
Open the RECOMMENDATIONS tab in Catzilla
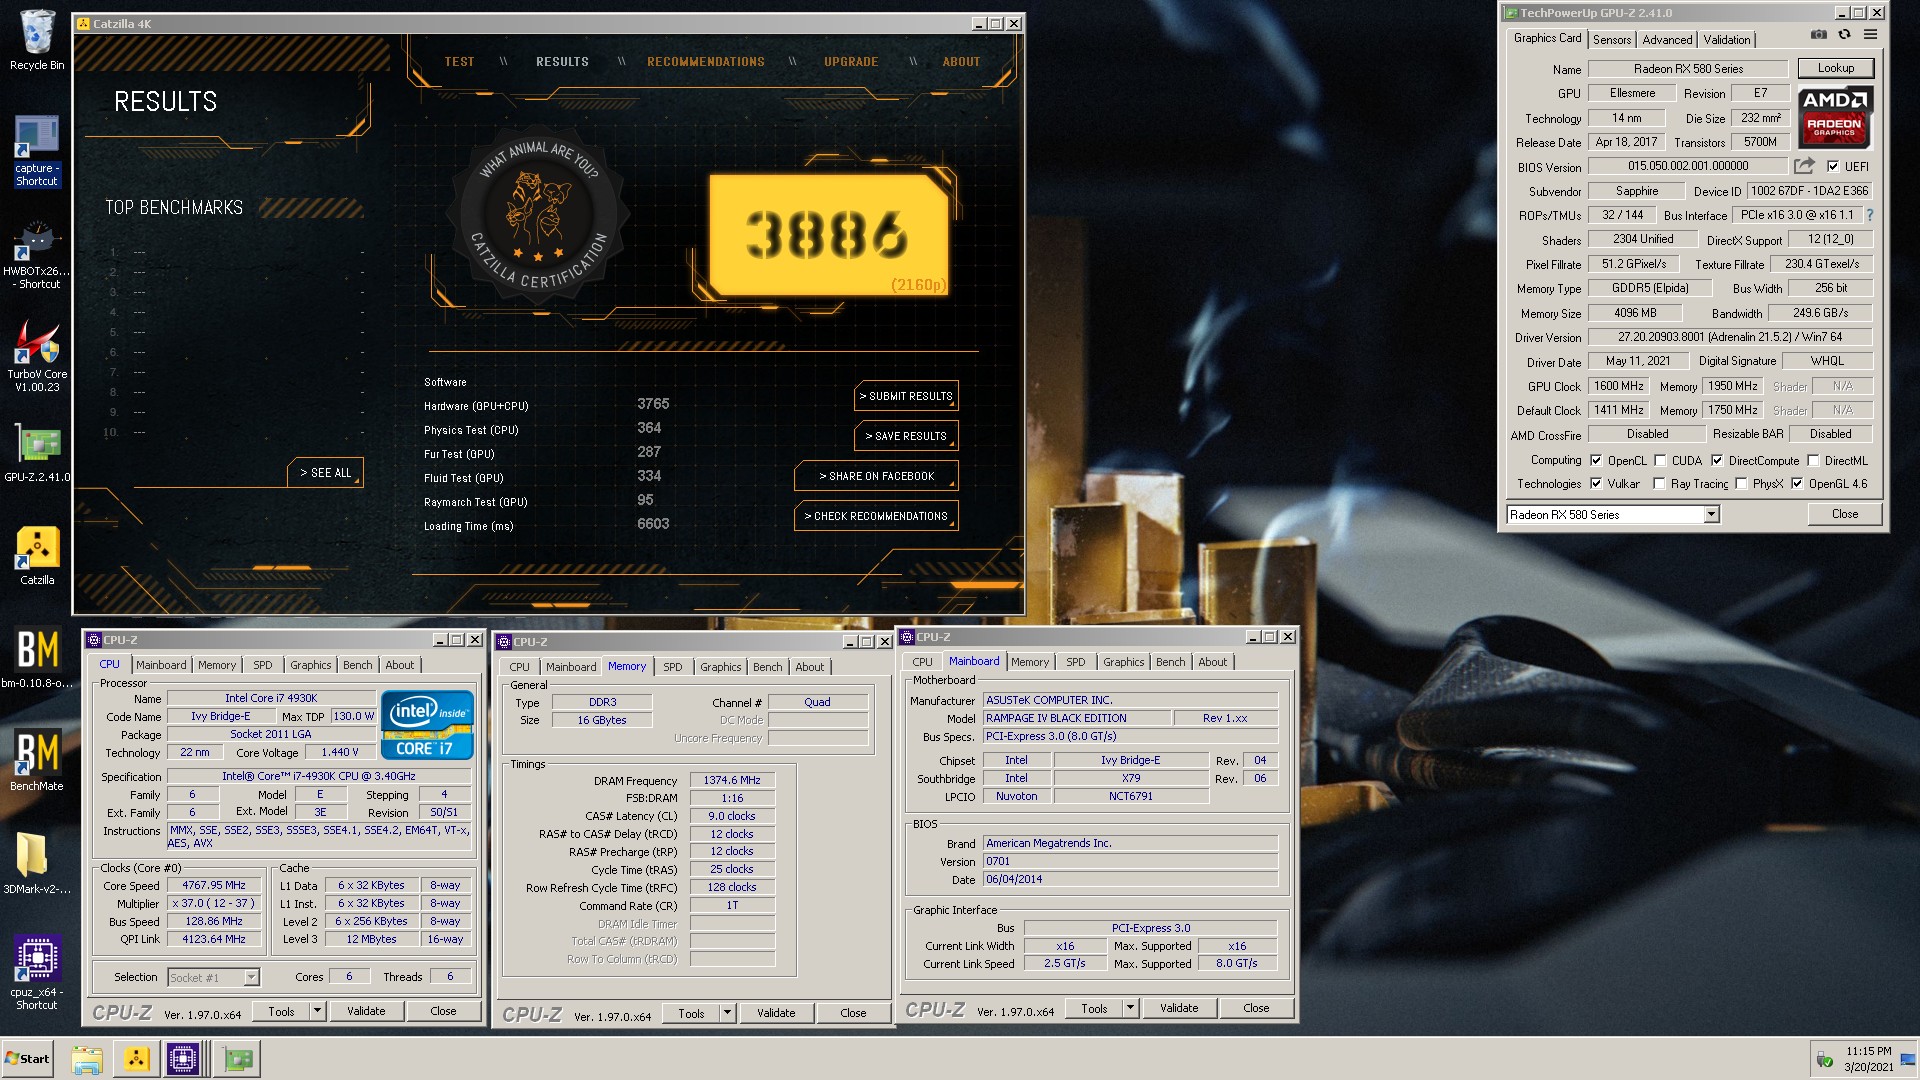coord(706,62)
